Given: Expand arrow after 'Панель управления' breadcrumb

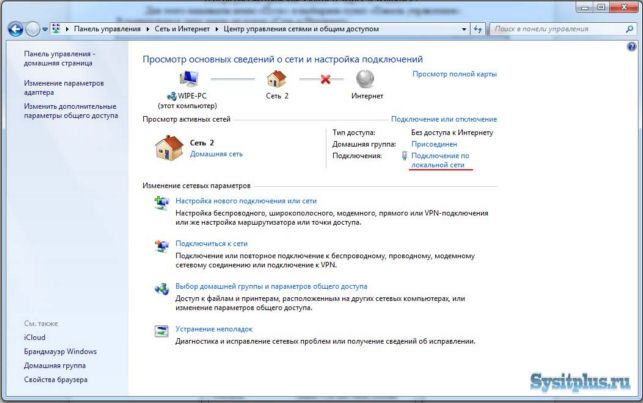Looking at the screenshot, I should coord(148,29).
